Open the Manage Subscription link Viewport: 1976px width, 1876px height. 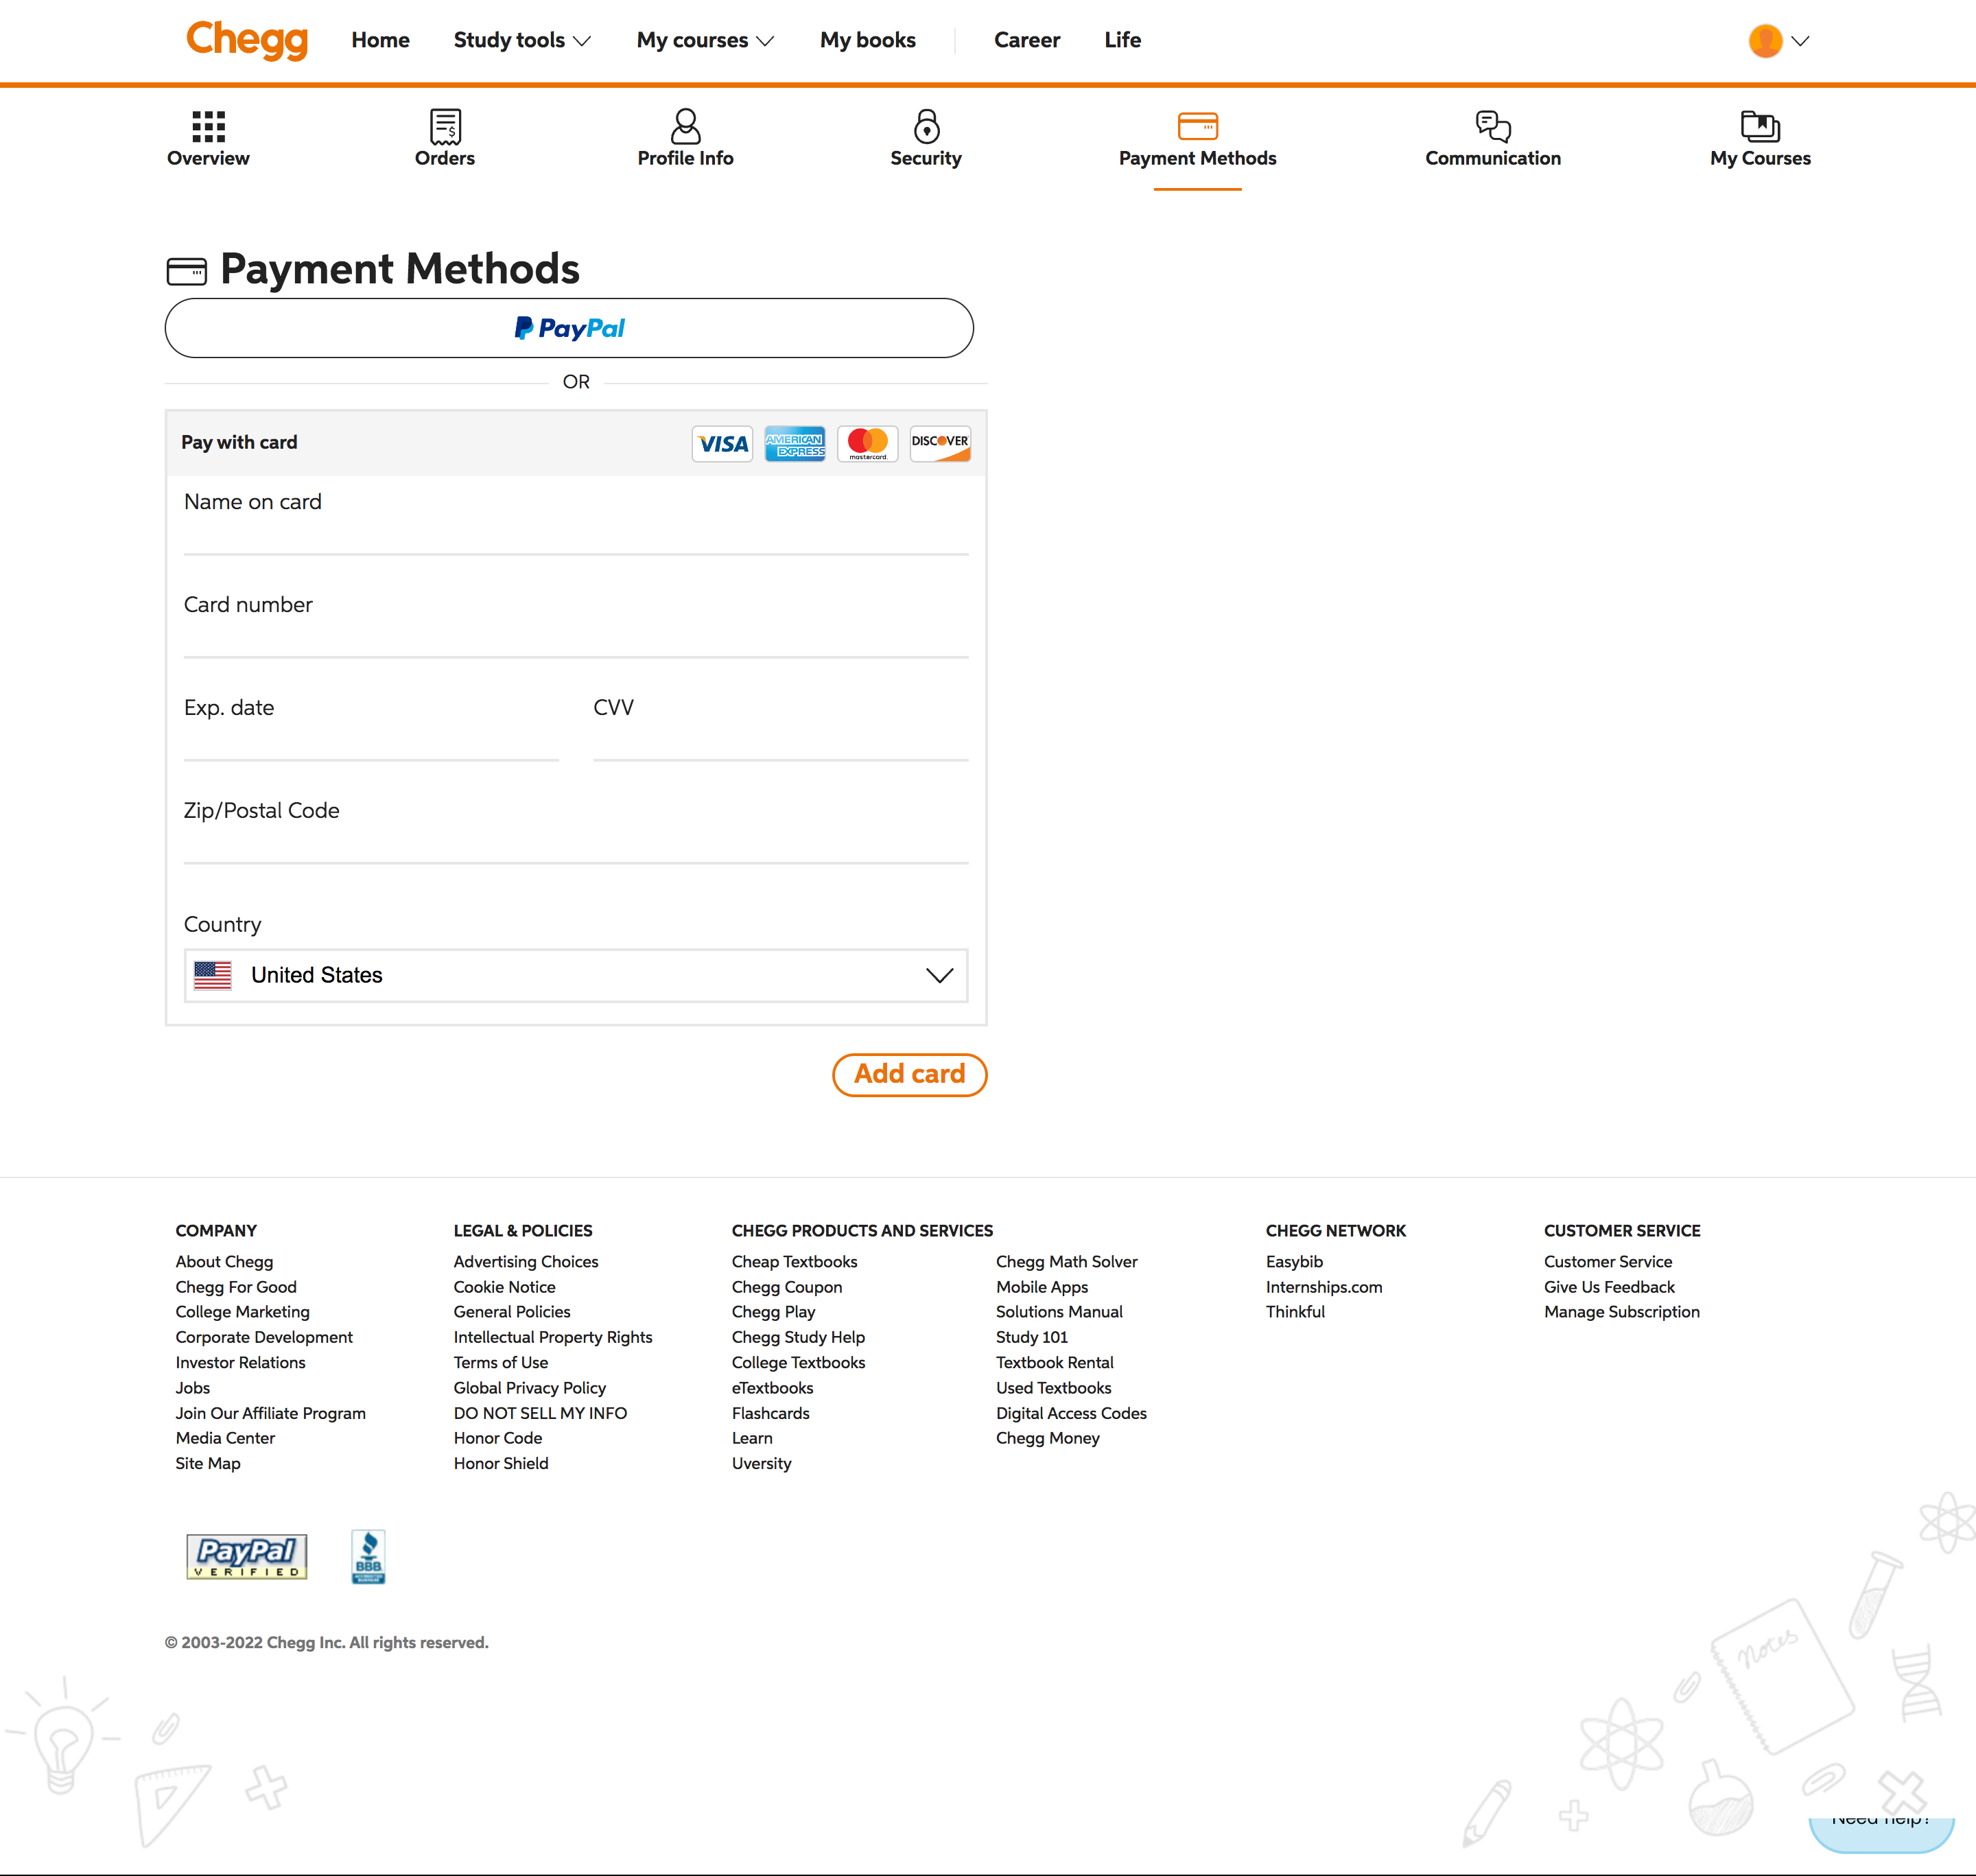[1621, 1312]
